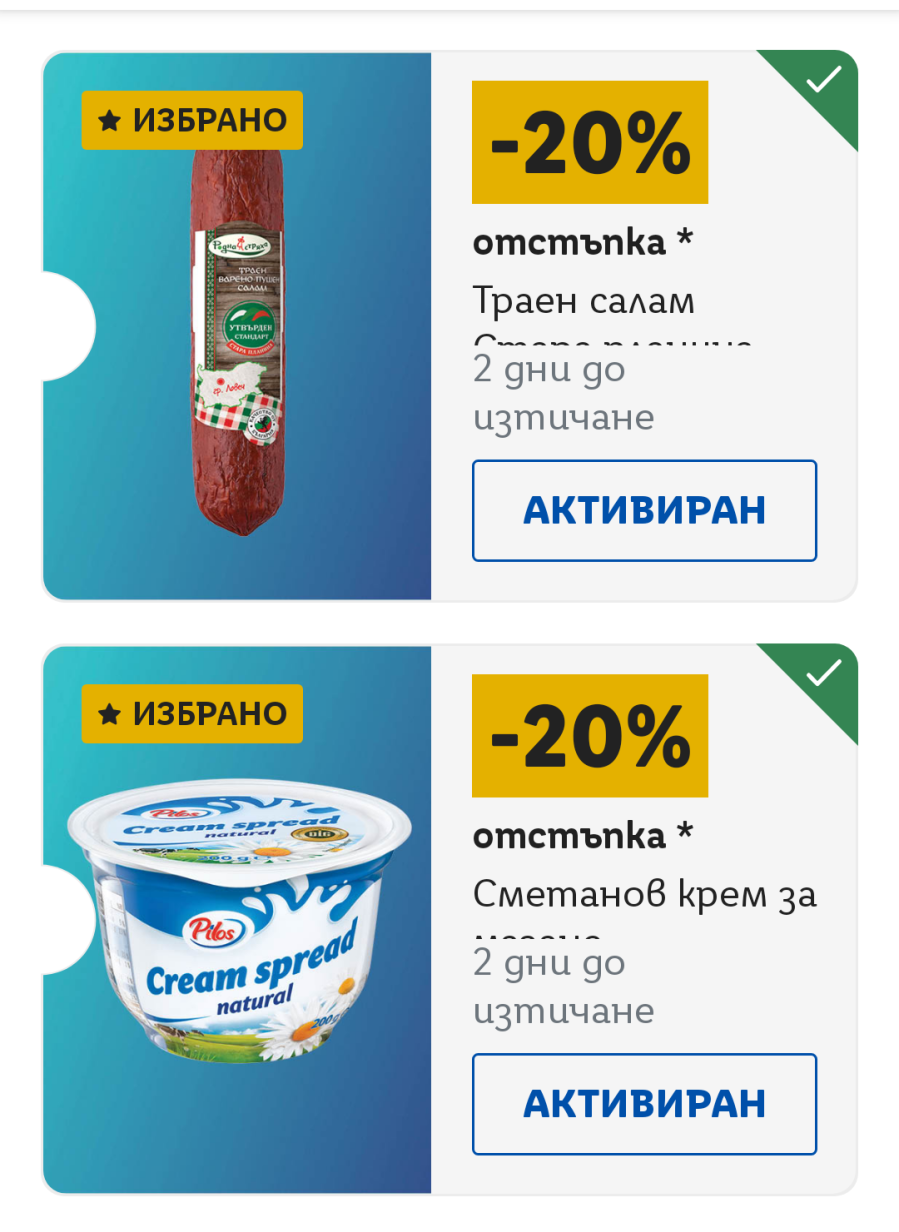
Task: Tap the -20% label on salami coupon
Action: coord(590,143)
